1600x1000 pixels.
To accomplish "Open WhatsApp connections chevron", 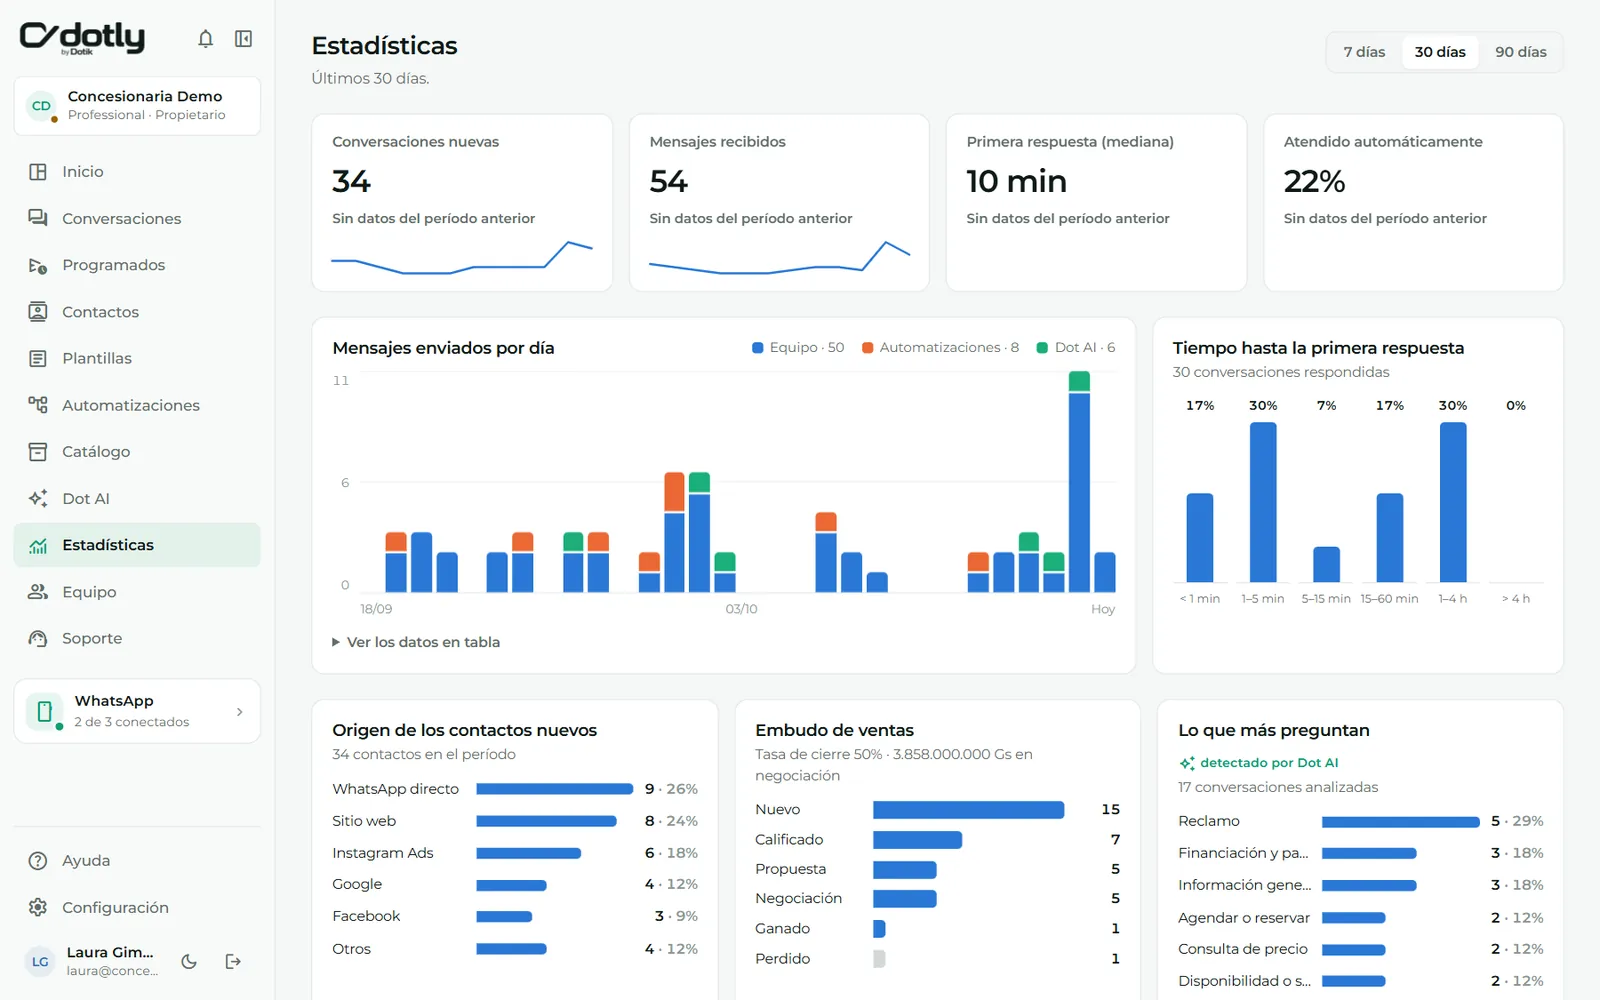I will [239, 712].
